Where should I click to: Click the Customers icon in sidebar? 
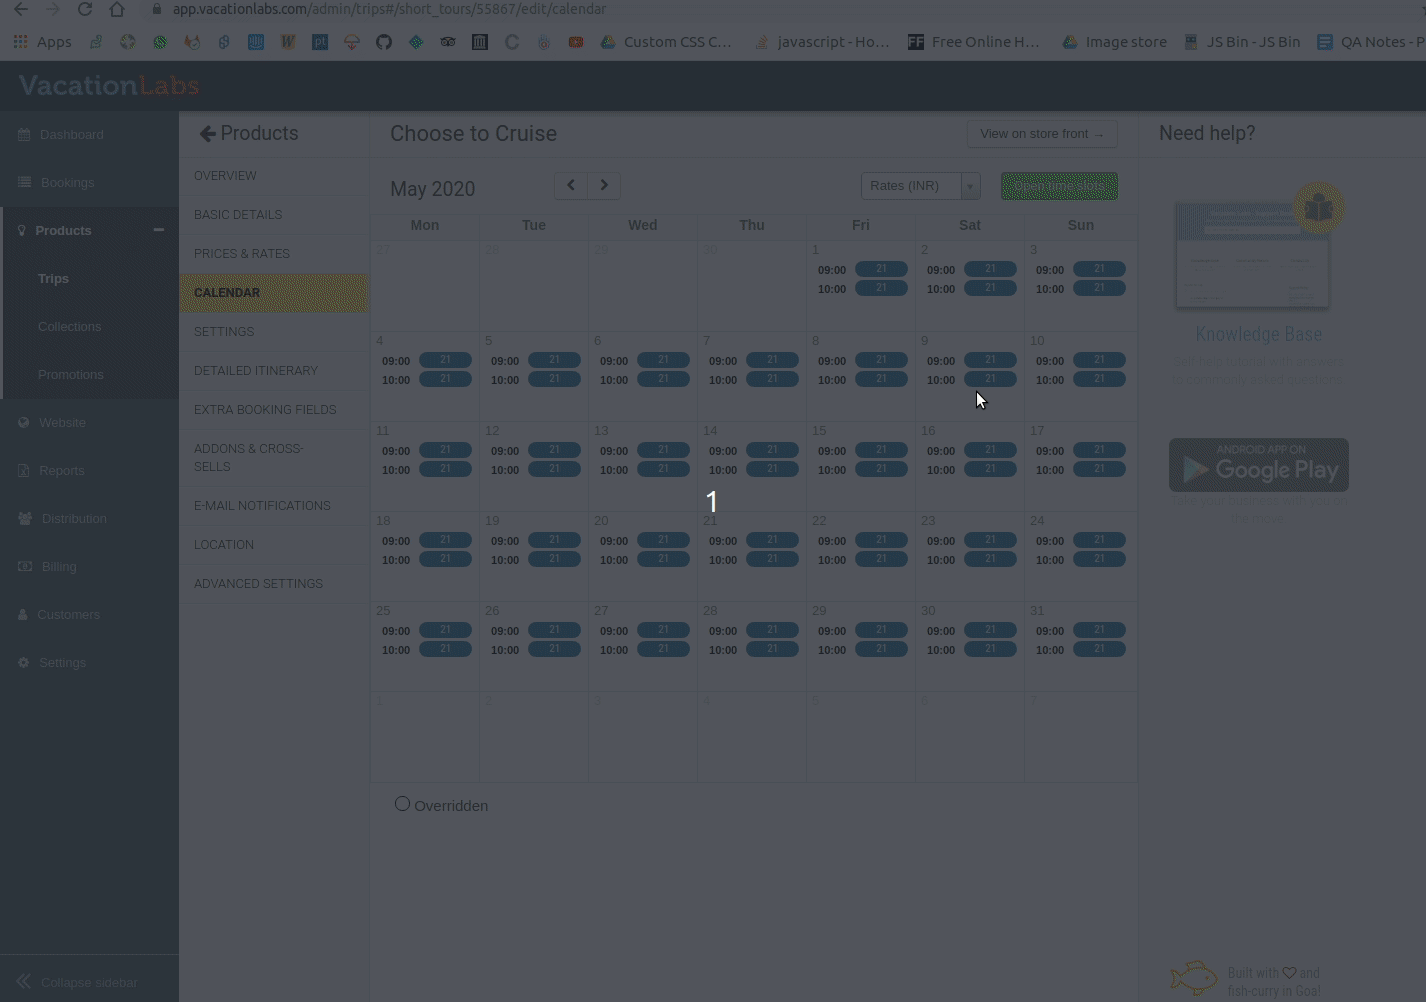tap(24, 615)
